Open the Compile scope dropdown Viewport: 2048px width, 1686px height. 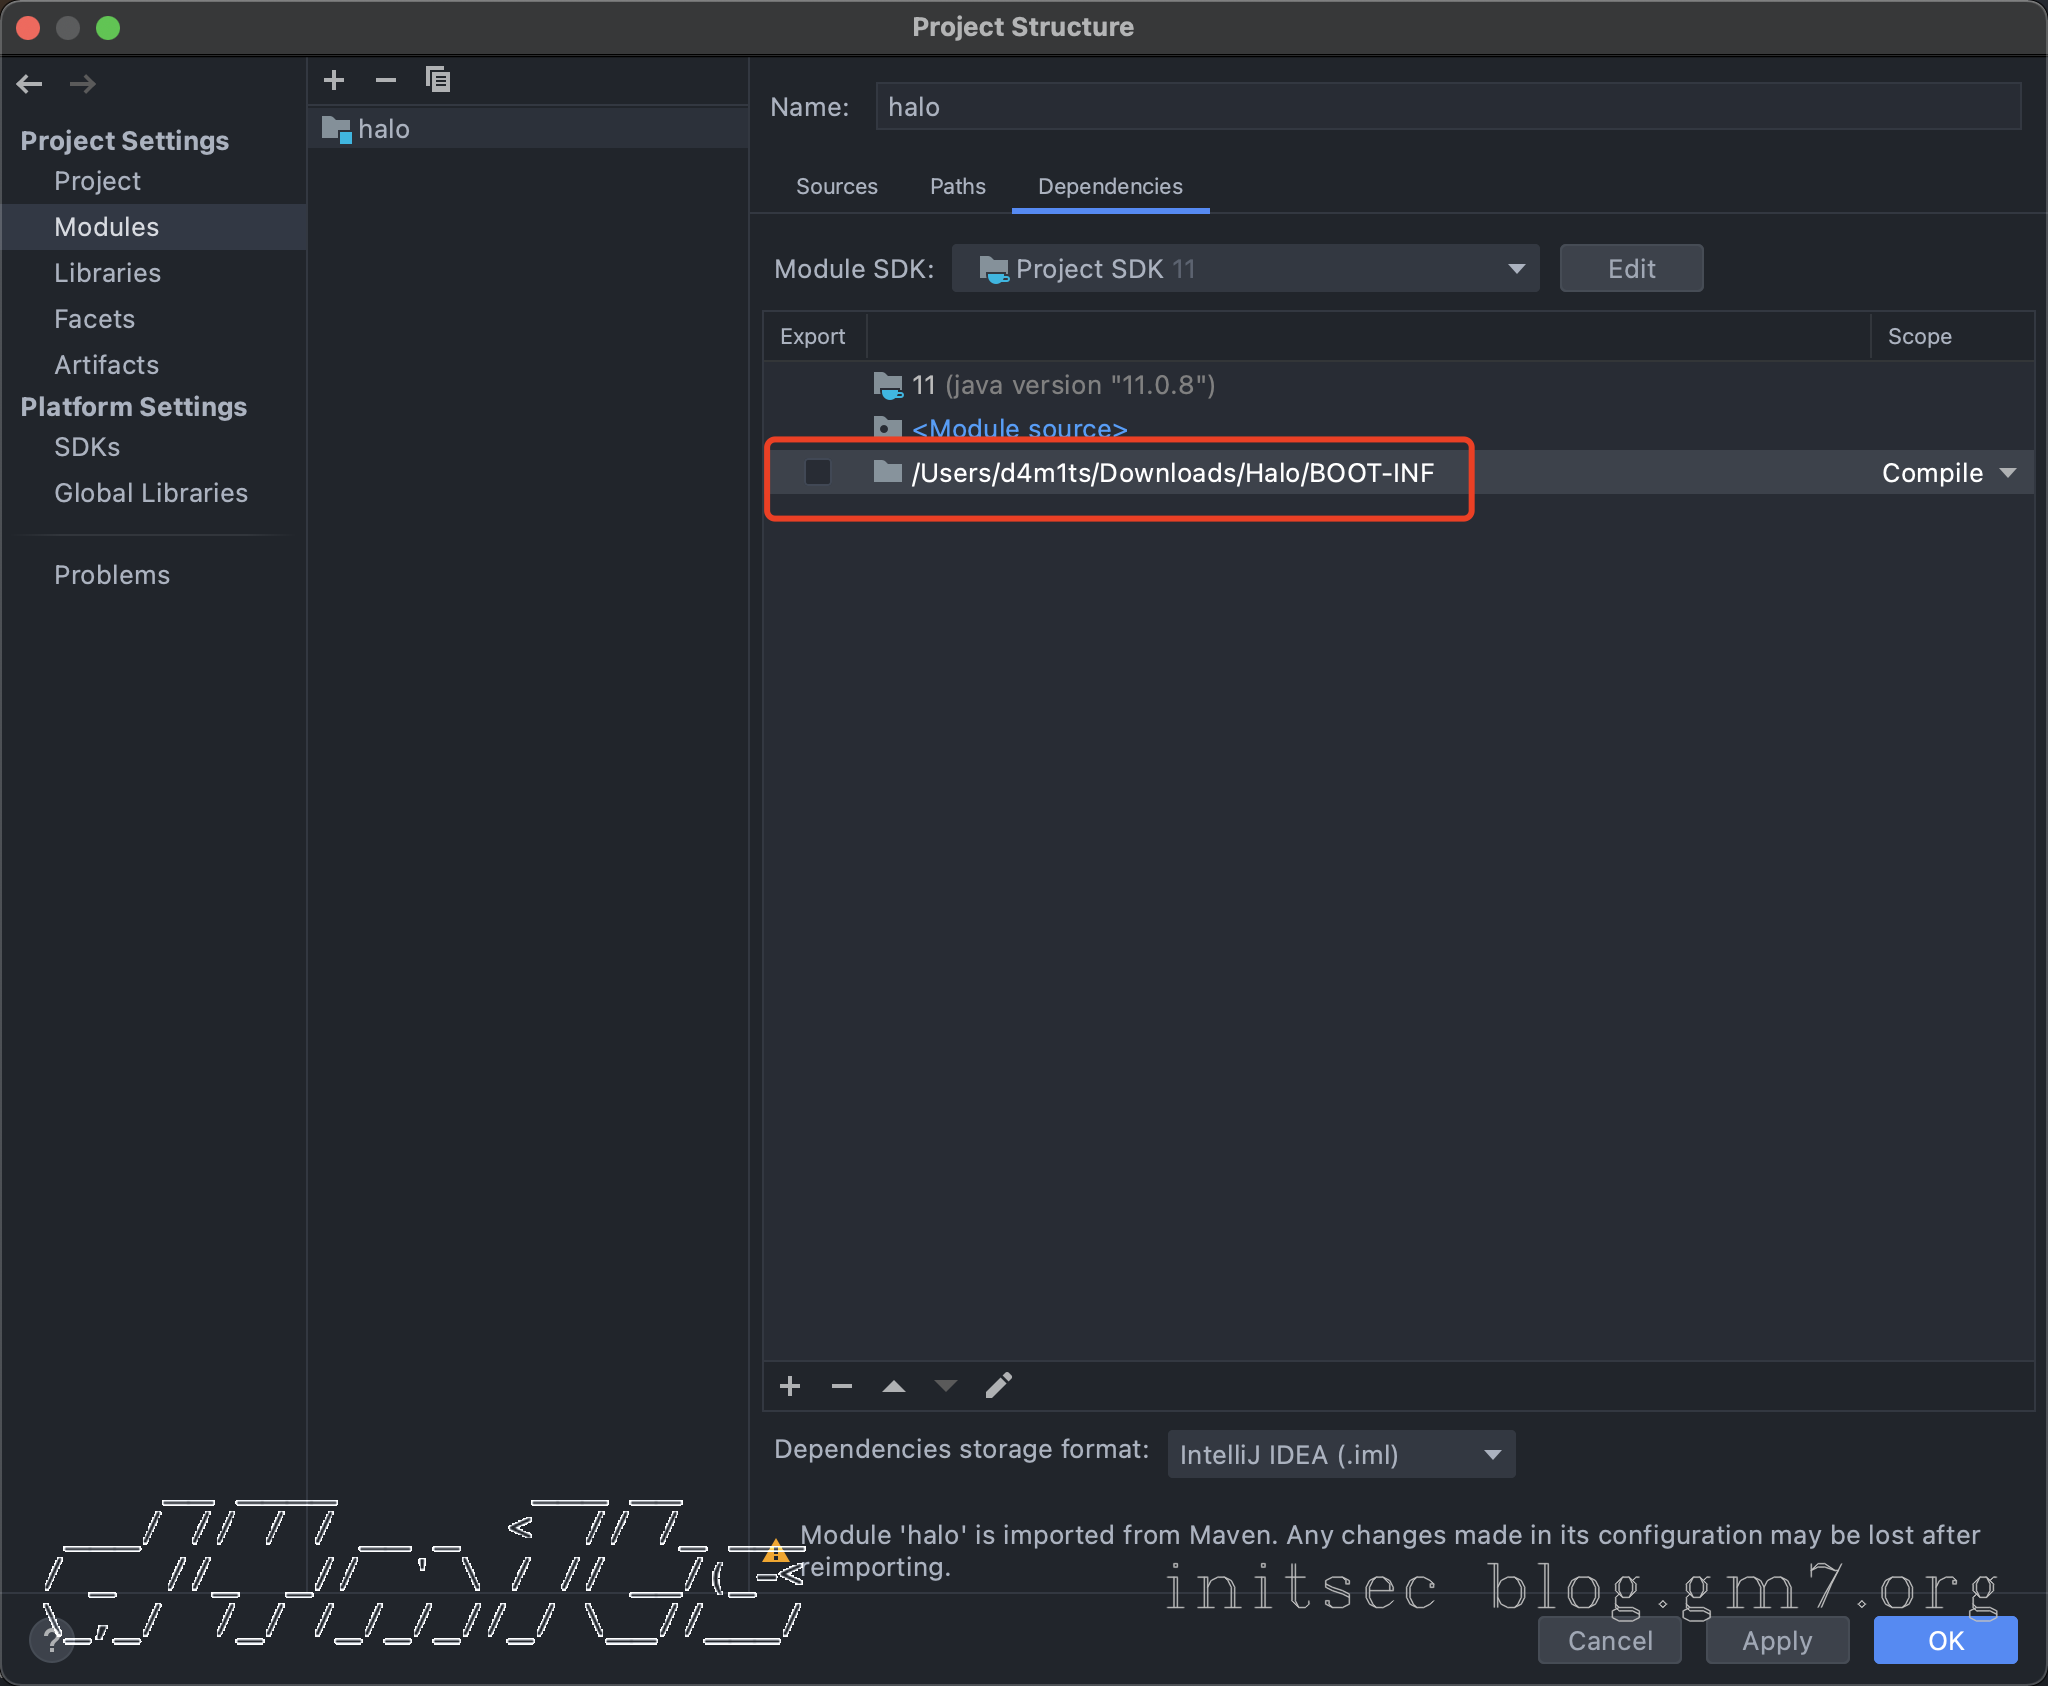click(x=1948, y=473)
